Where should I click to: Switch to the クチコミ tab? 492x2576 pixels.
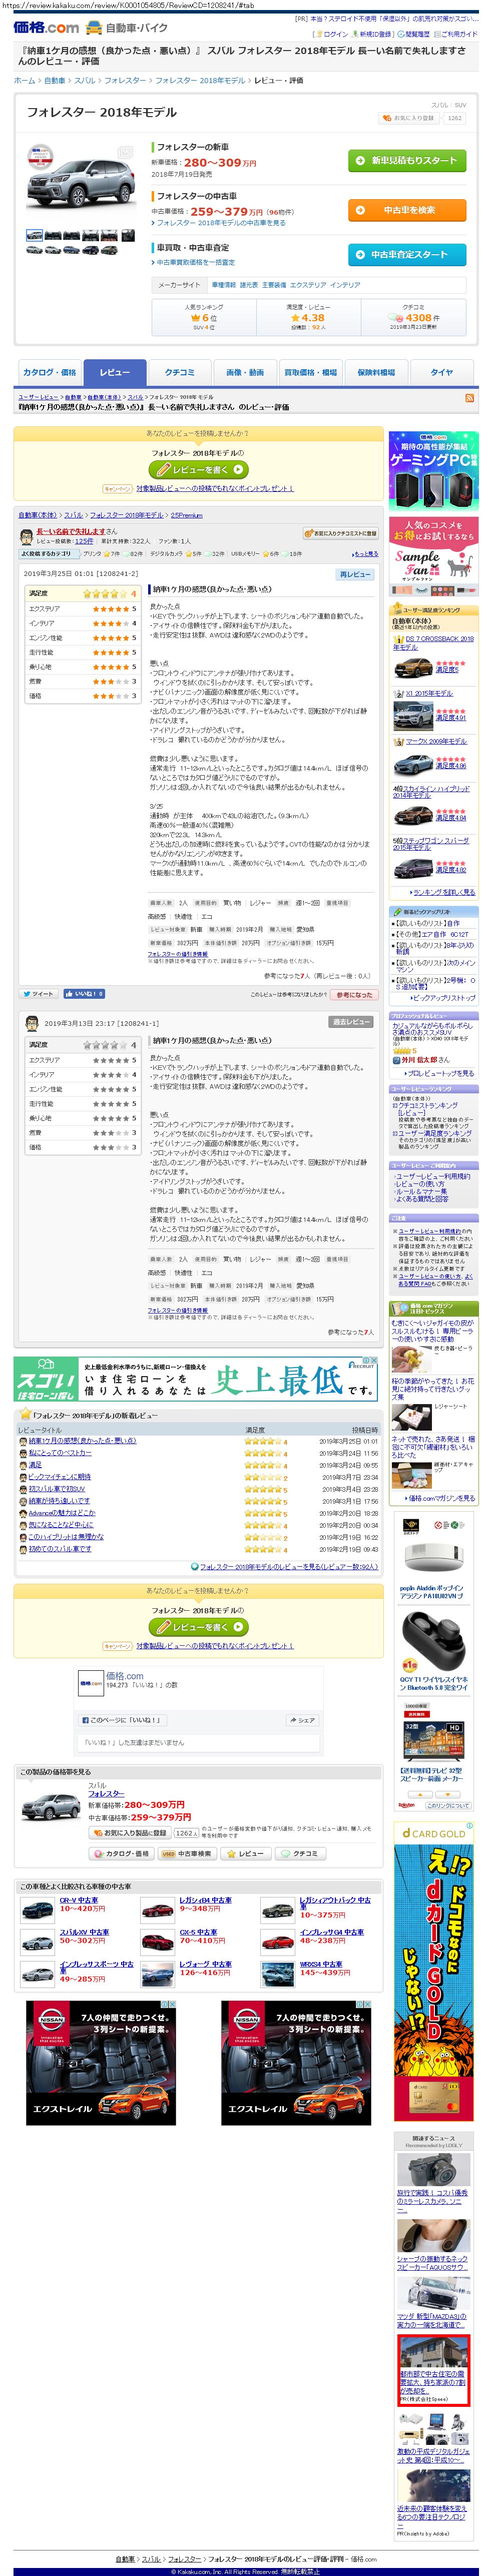tap(180, 372)
